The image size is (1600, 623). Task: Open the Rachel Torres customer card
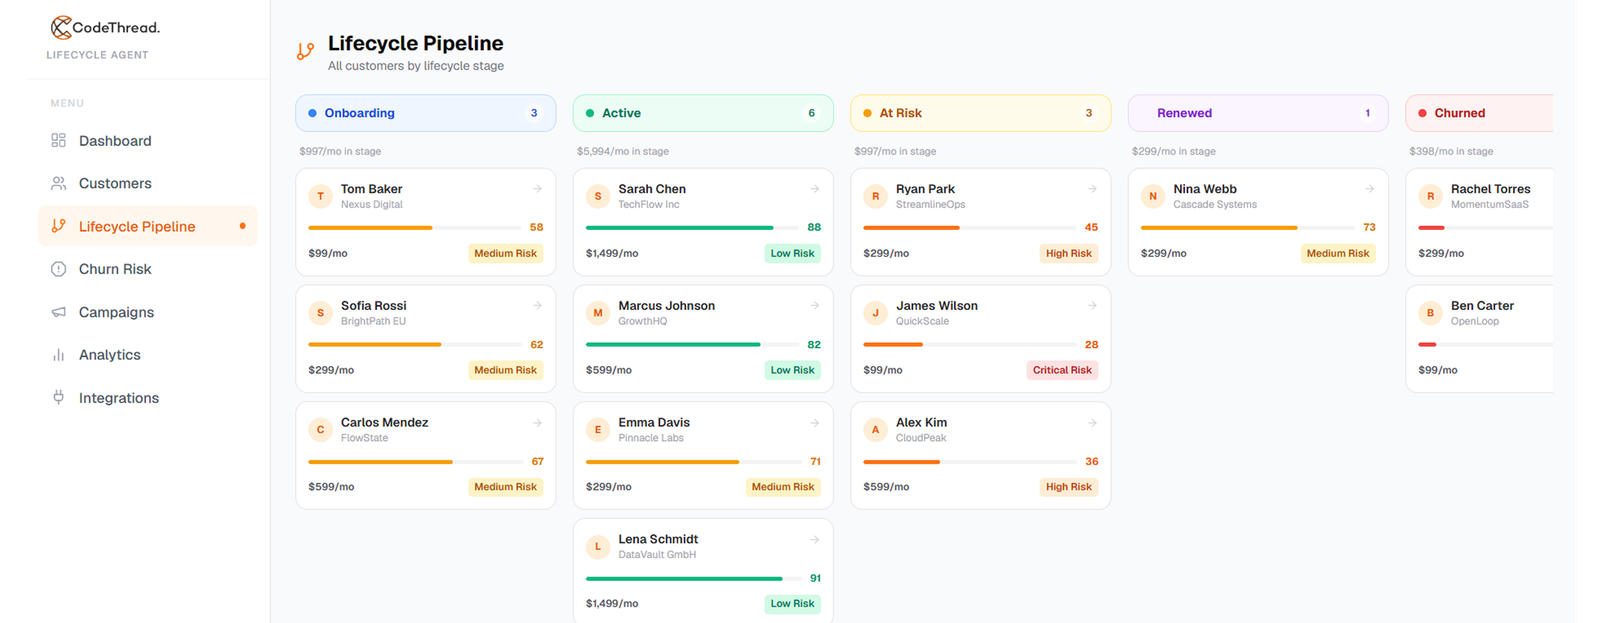pyautogui.click(x=1479, y=222)
